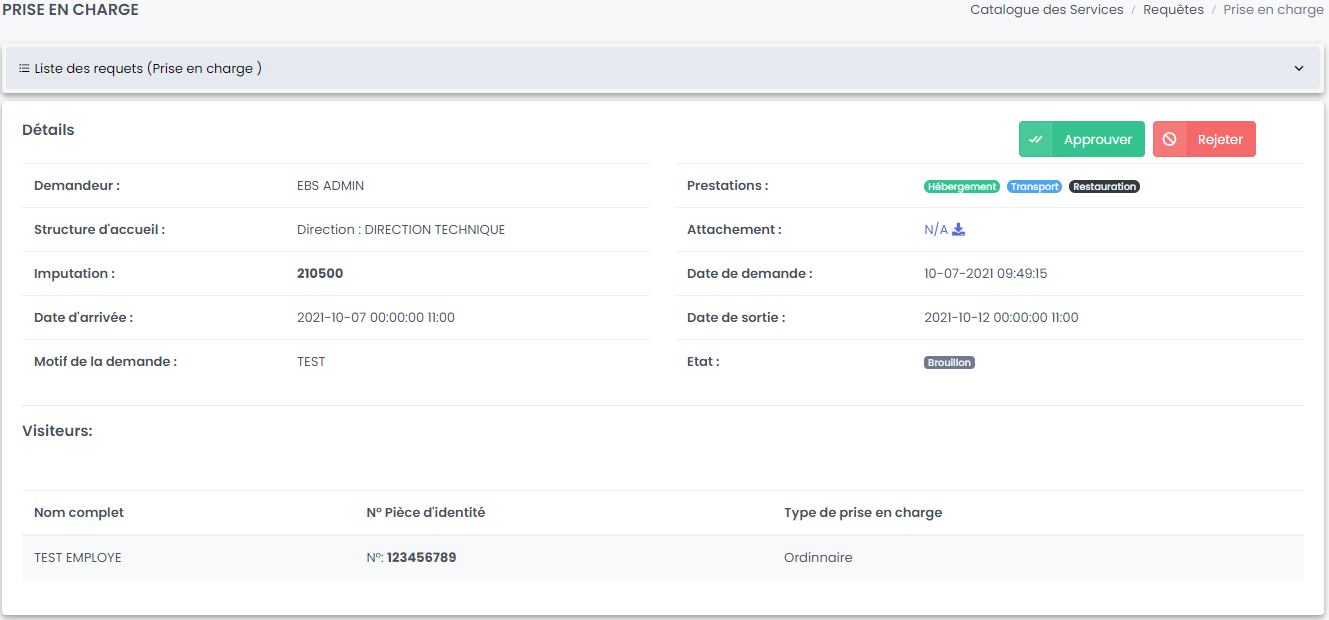Click the green Hébergement badge

961,187
